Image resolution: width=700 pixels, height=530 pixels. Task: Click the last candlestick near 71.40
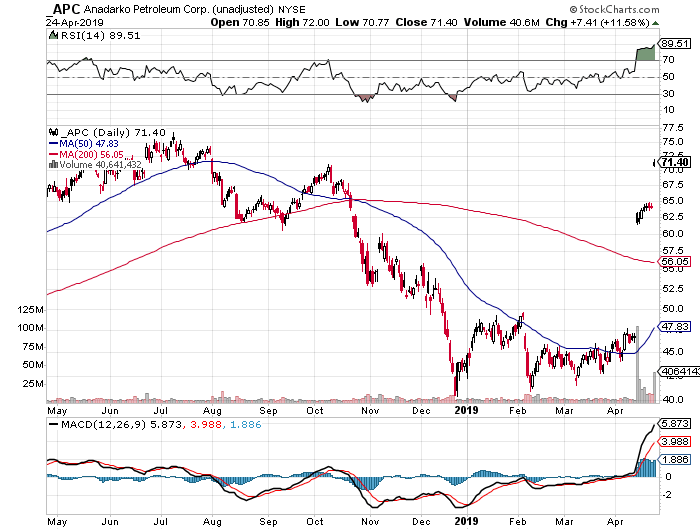pos(654,163)
